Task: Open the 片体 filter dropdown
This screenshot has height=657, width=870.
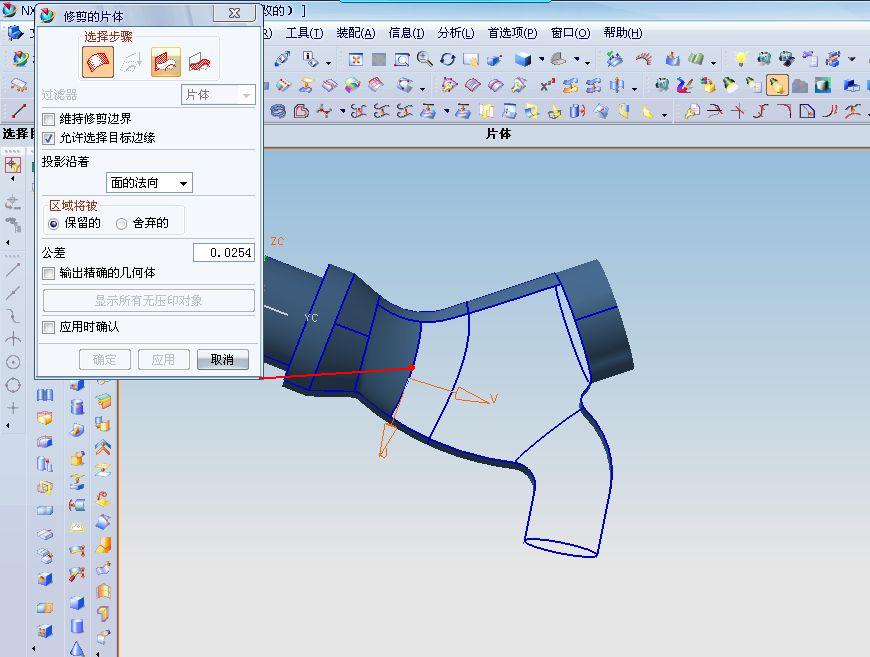Action: (218, 95)
